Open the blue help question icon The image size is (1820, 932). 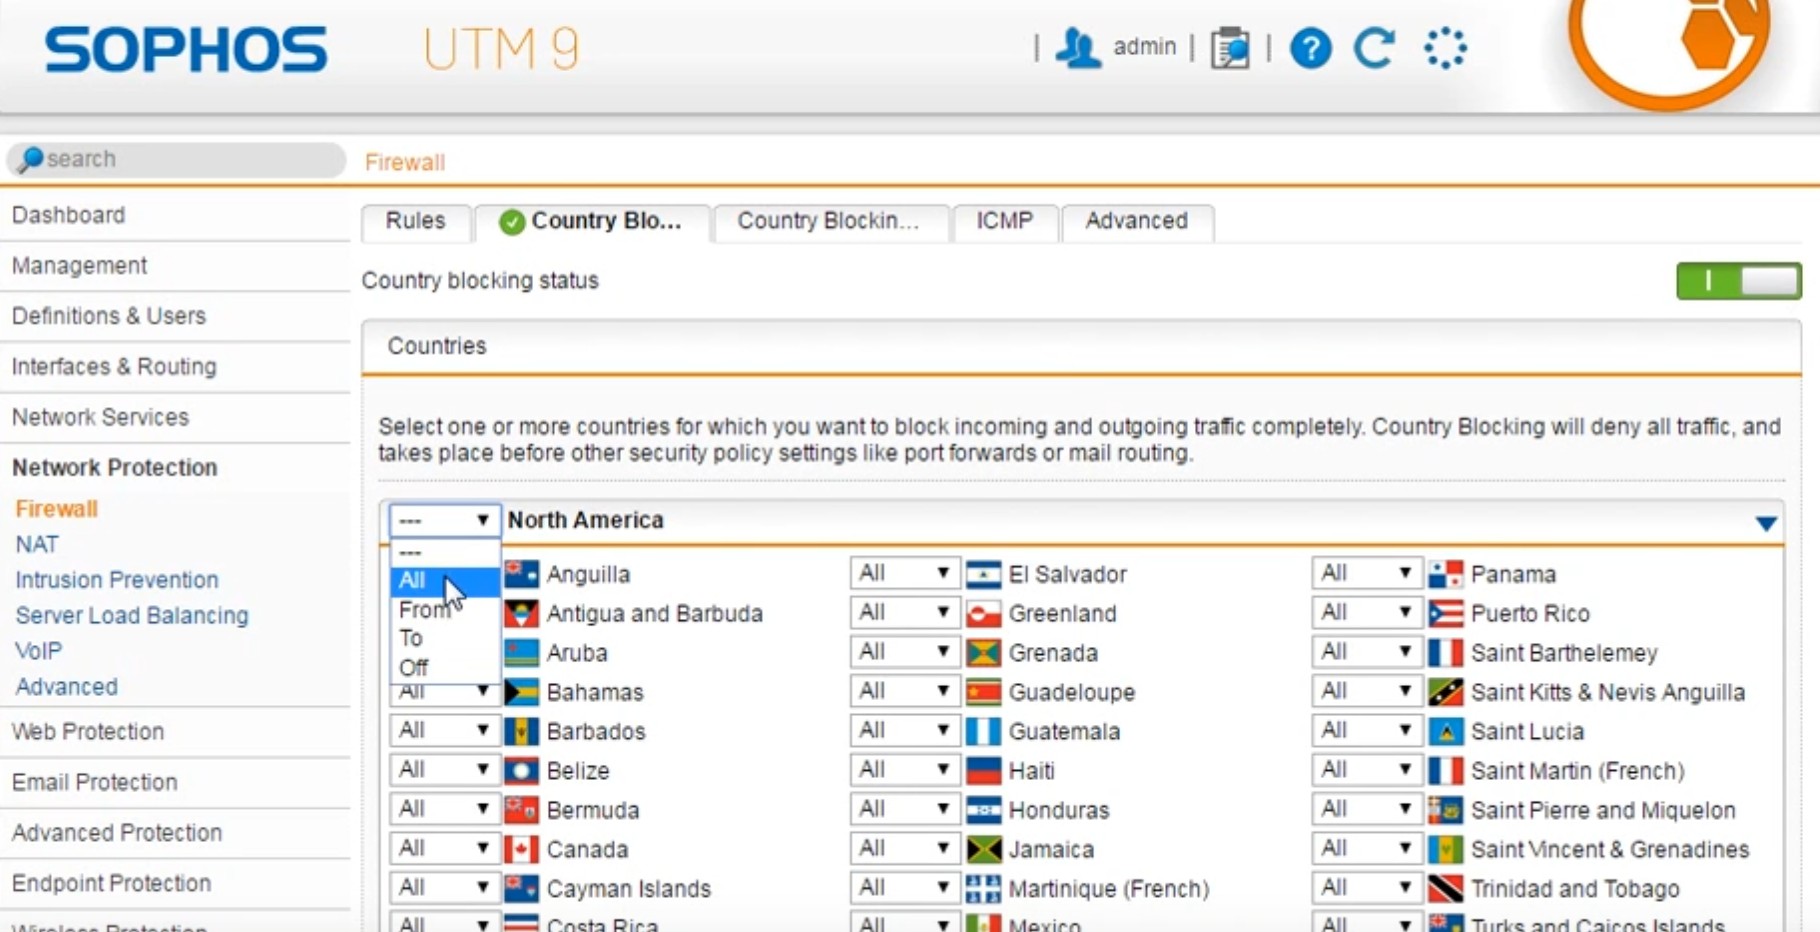tap(1310, 47)
